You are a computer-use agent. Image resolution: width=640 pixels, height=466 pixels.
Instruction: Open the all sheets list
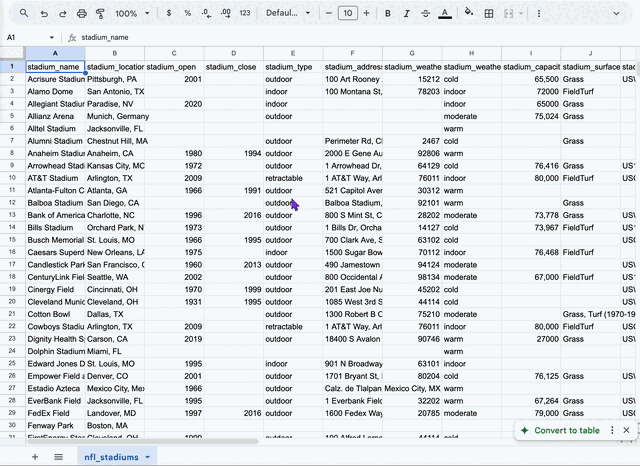[58, 457]
